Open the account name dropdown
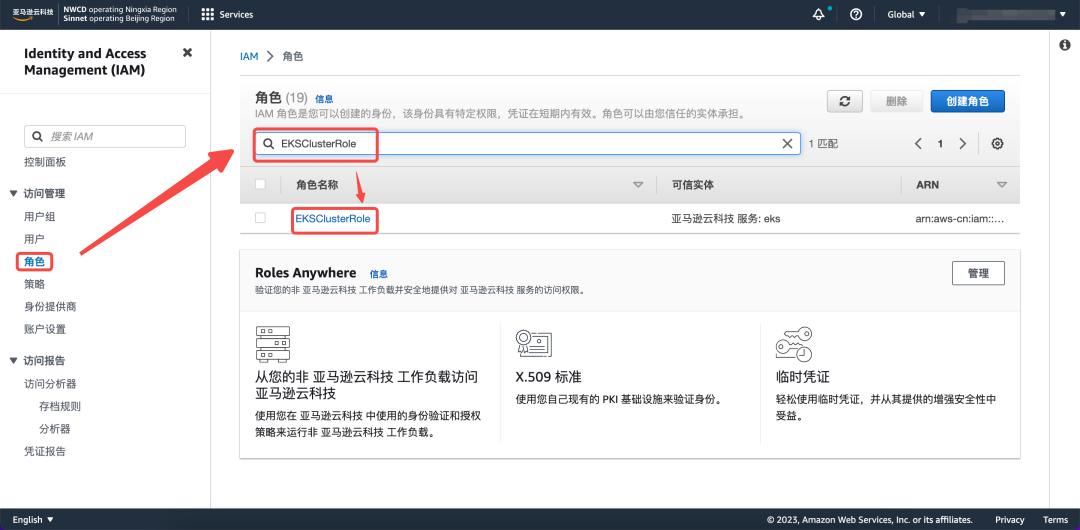The width and height of the screenshot is (1080, 530). click(1010, 14)
